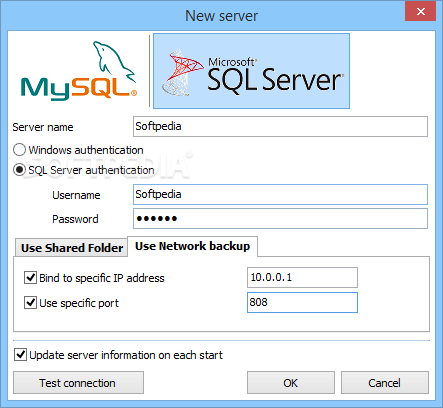Screen dimensions: 443x408
Task: Select the Microsoft SQL Server logo
Action: (x=251, y=71)
